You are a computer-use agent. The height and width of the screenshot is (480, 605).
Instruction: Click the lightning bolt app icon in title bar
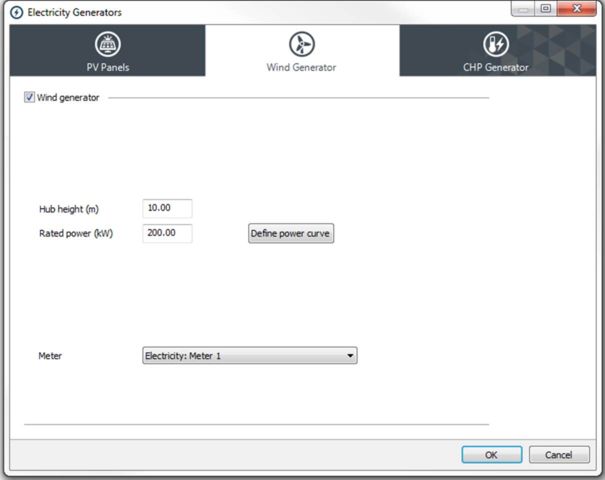click(16, 11)
